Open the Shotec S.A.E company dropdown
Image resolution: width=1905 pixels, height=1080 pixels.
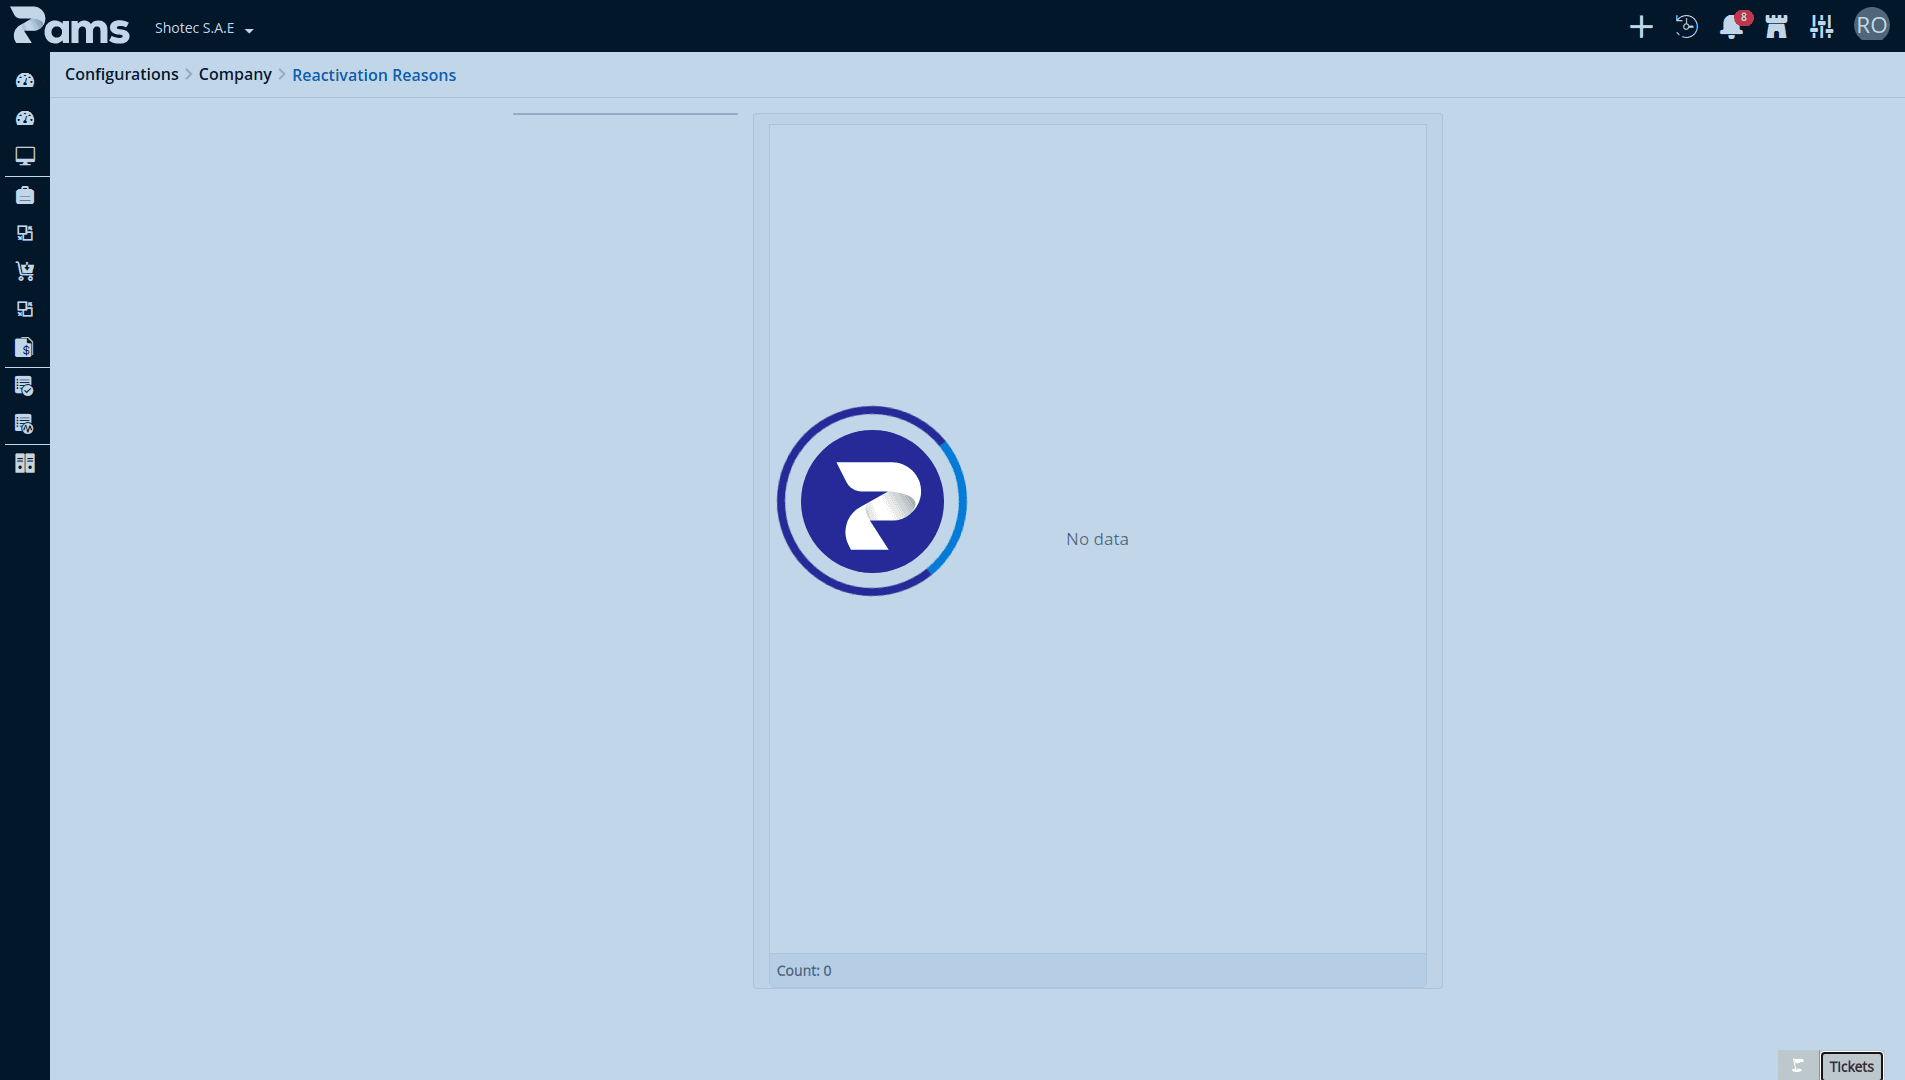point(204,28)
